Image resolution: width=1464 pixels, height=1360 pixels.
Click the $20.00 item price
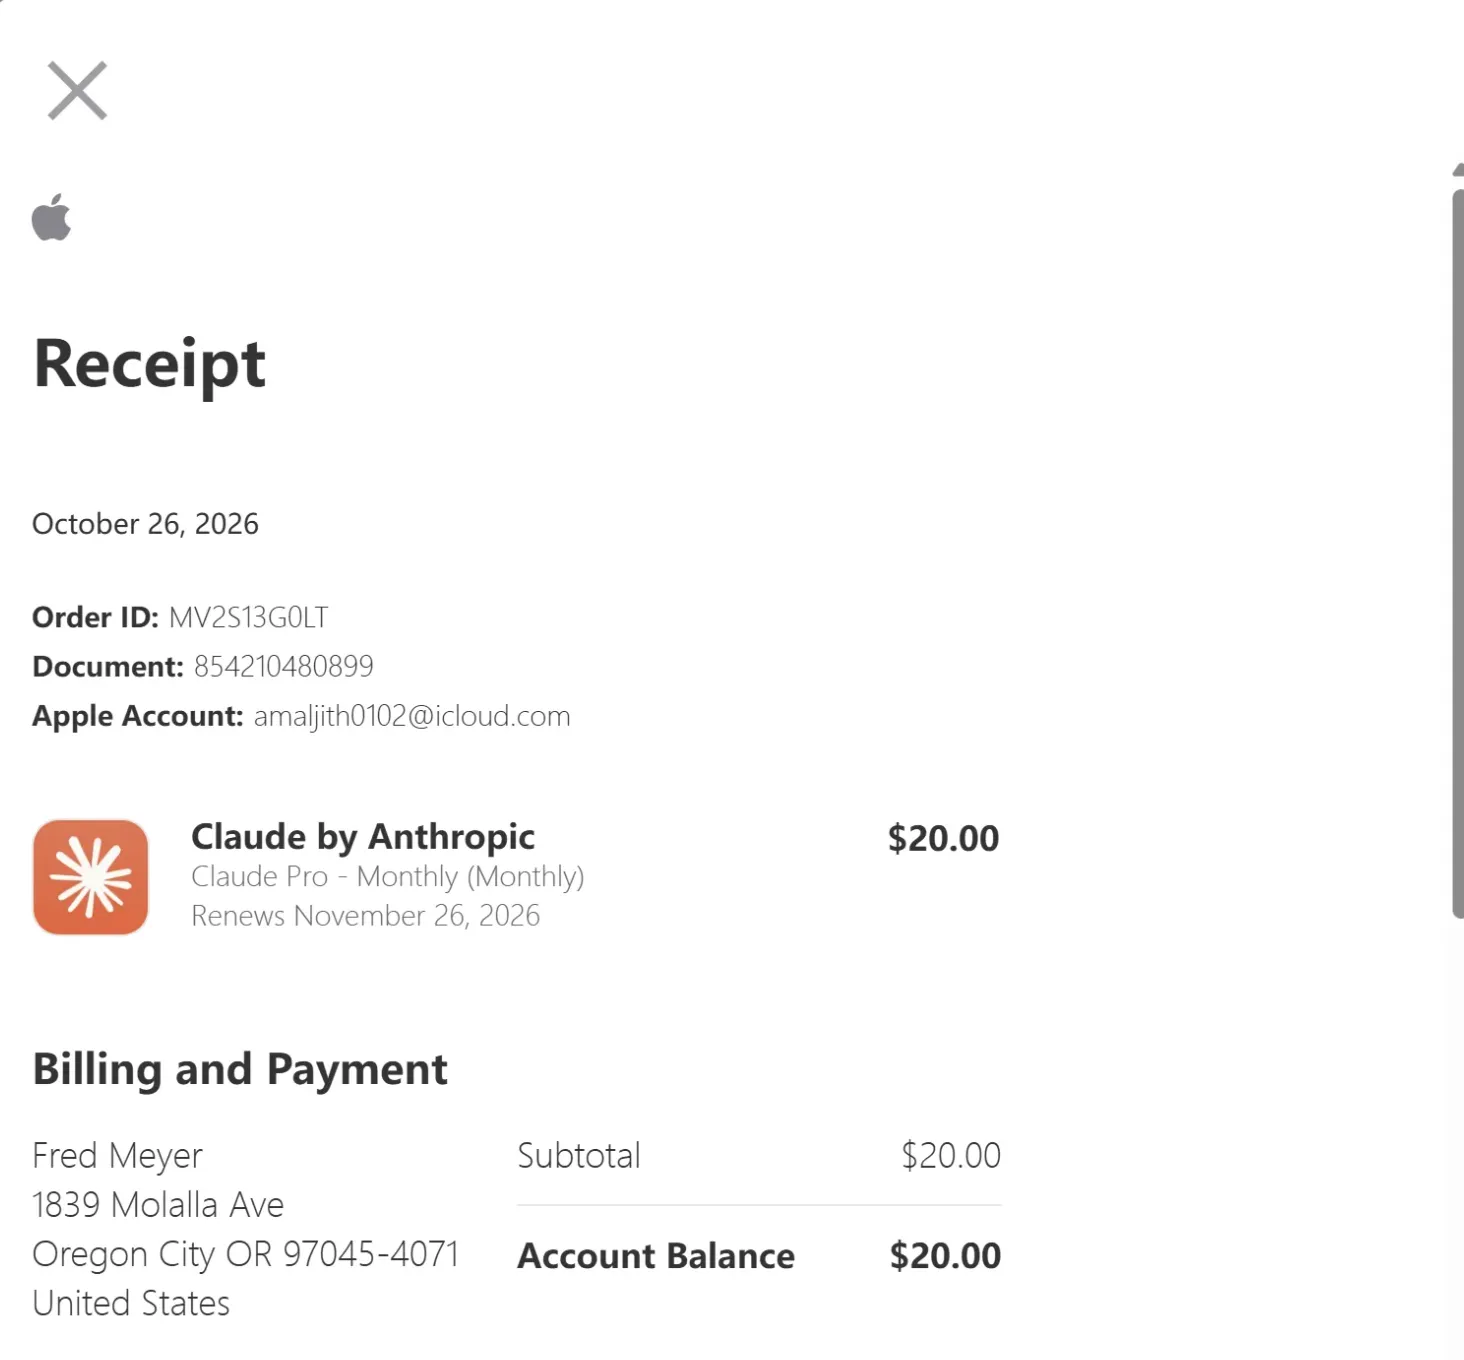tap(943, 838)
